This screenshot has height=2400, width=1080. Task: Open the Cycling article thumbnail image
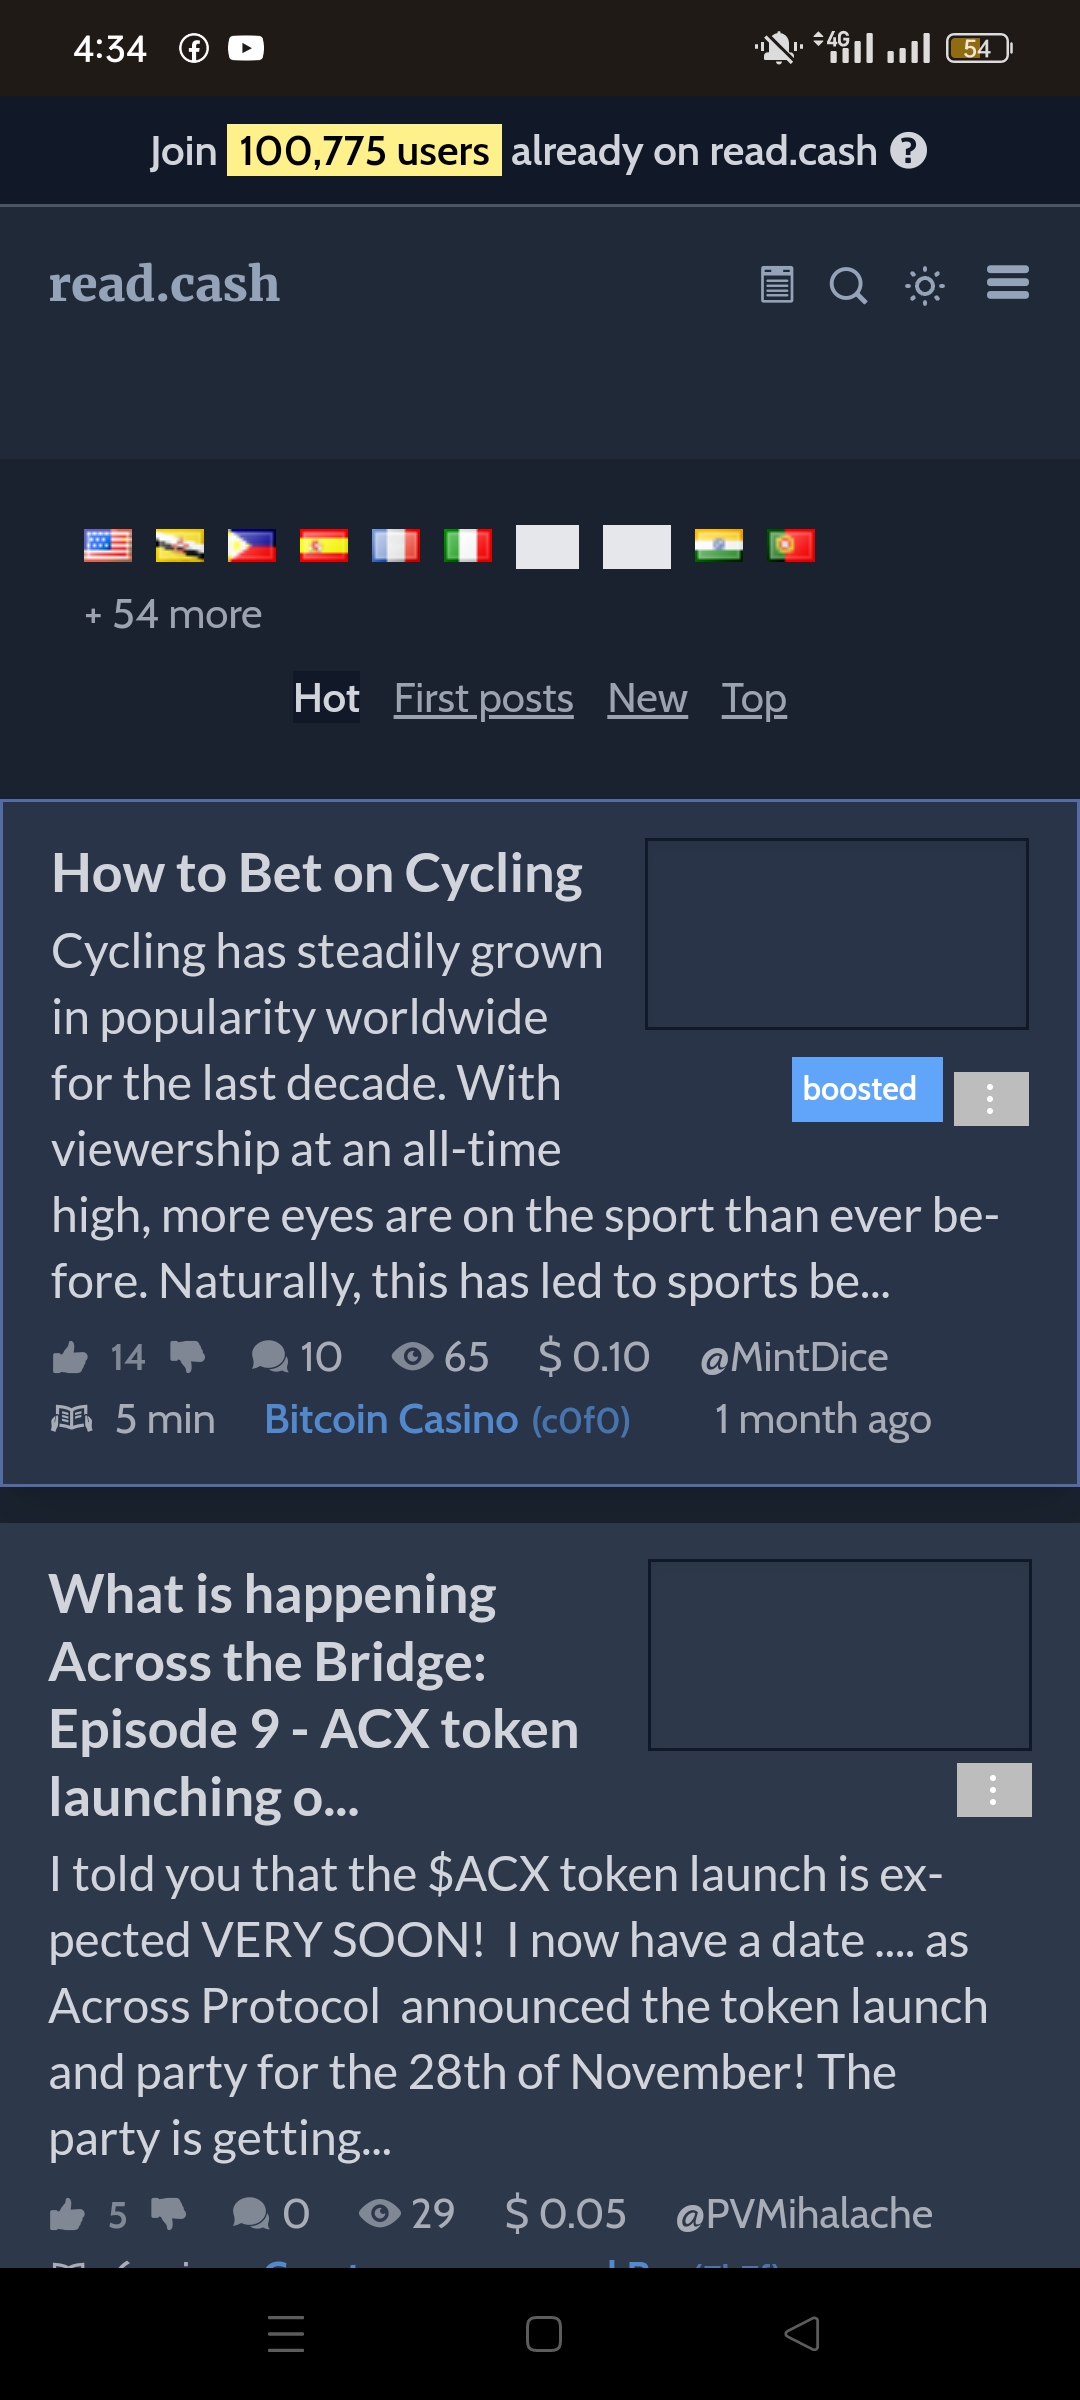837,934
